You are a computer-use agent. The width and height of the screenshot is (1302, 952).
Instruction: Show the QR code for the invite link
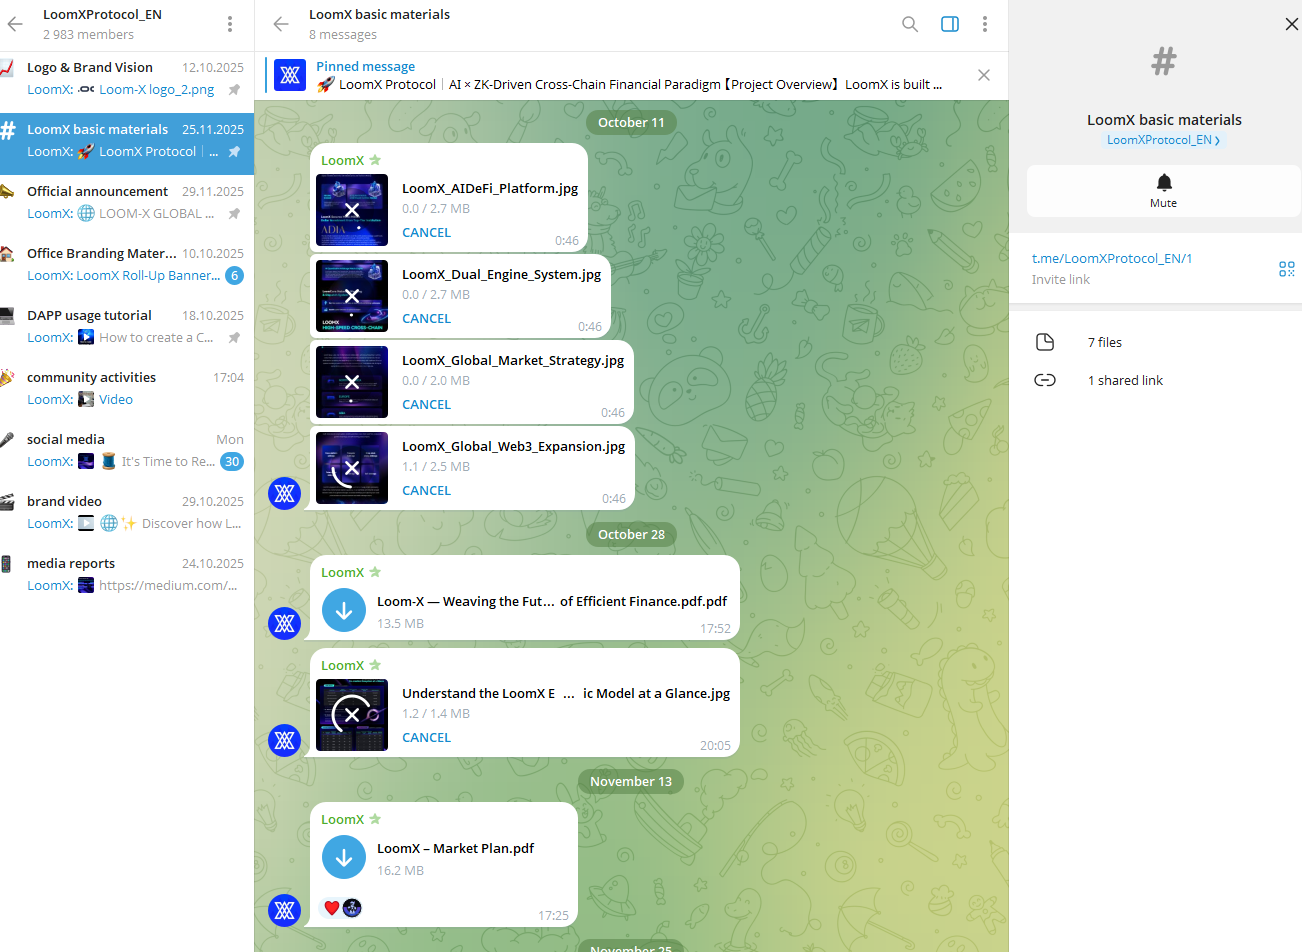[1287, 269]
